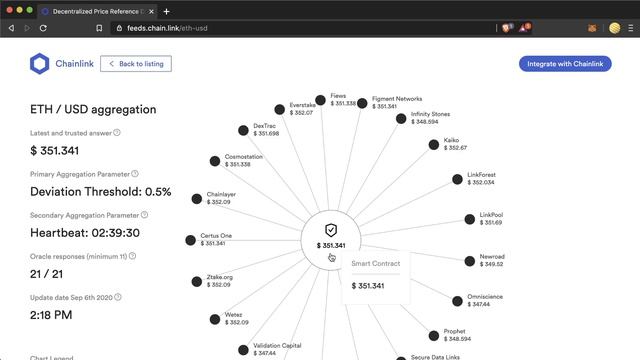
Task: Click the LinkForest oracle node dot
Action: pos(457,179)
